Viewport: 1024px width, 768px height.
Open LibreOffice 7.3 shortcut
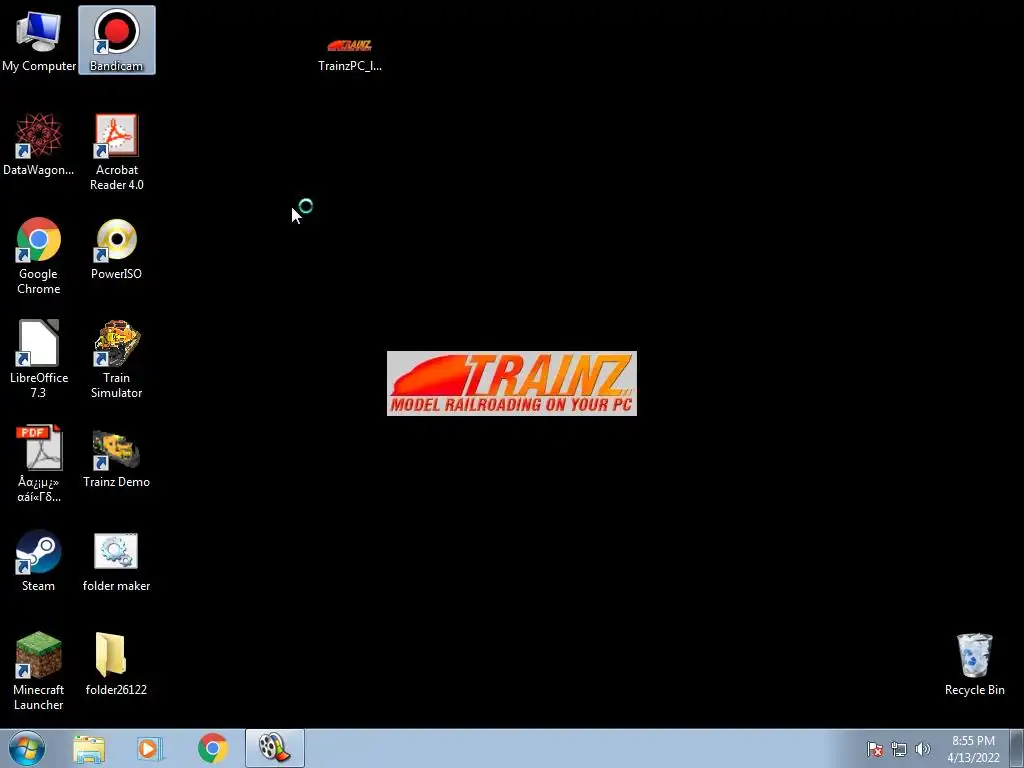tap(39, 359)
